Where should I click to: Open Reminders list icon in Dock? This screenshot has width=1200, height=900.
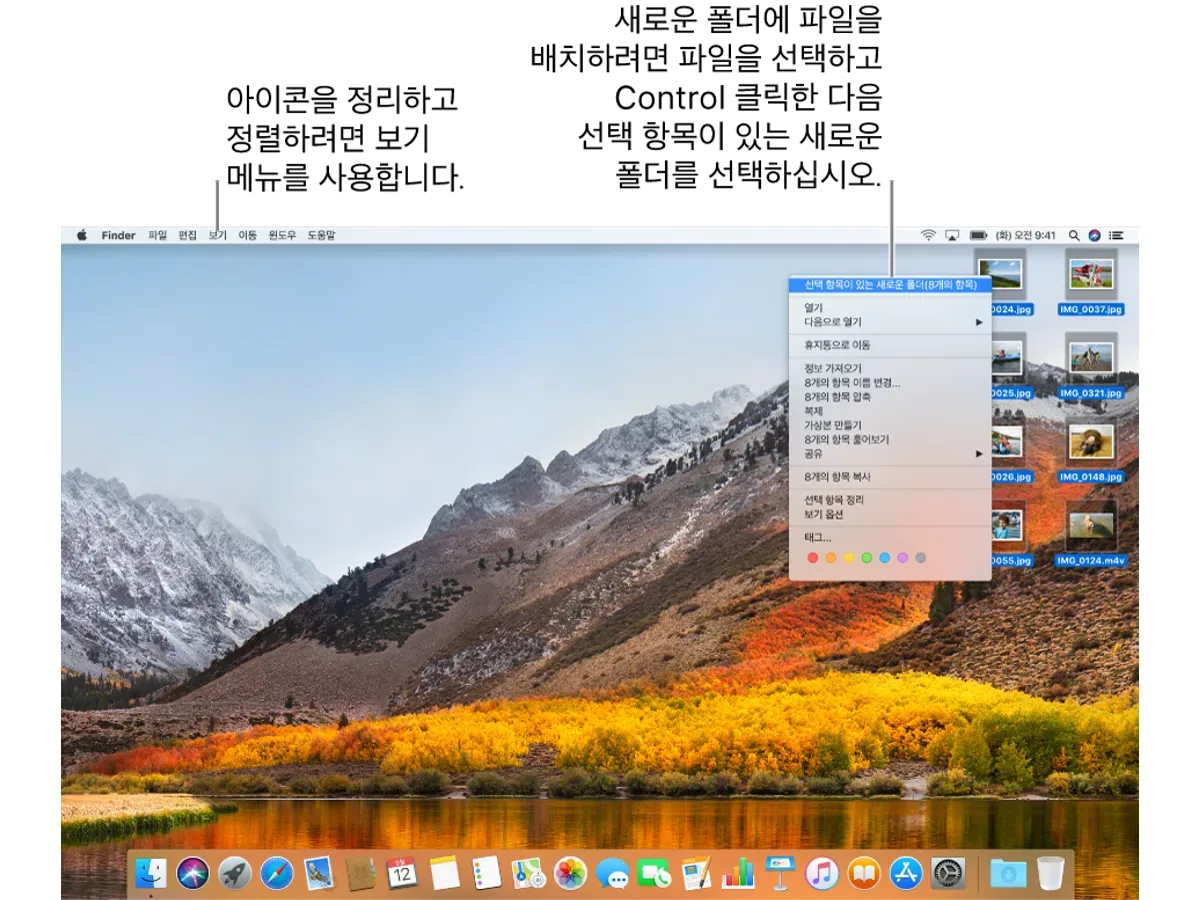(x=487, y=873)
